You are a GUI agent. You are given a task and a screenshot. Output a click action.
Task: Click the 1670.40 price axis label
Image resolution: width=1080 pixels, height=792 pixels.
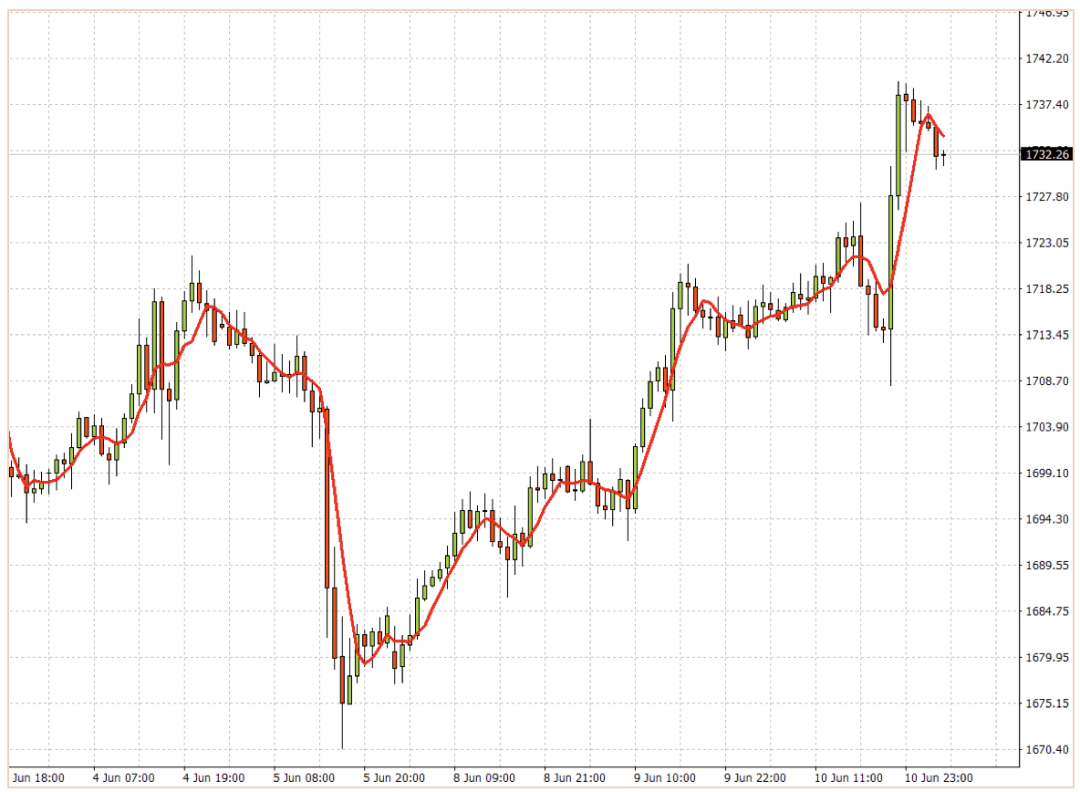coord(1048,749)
